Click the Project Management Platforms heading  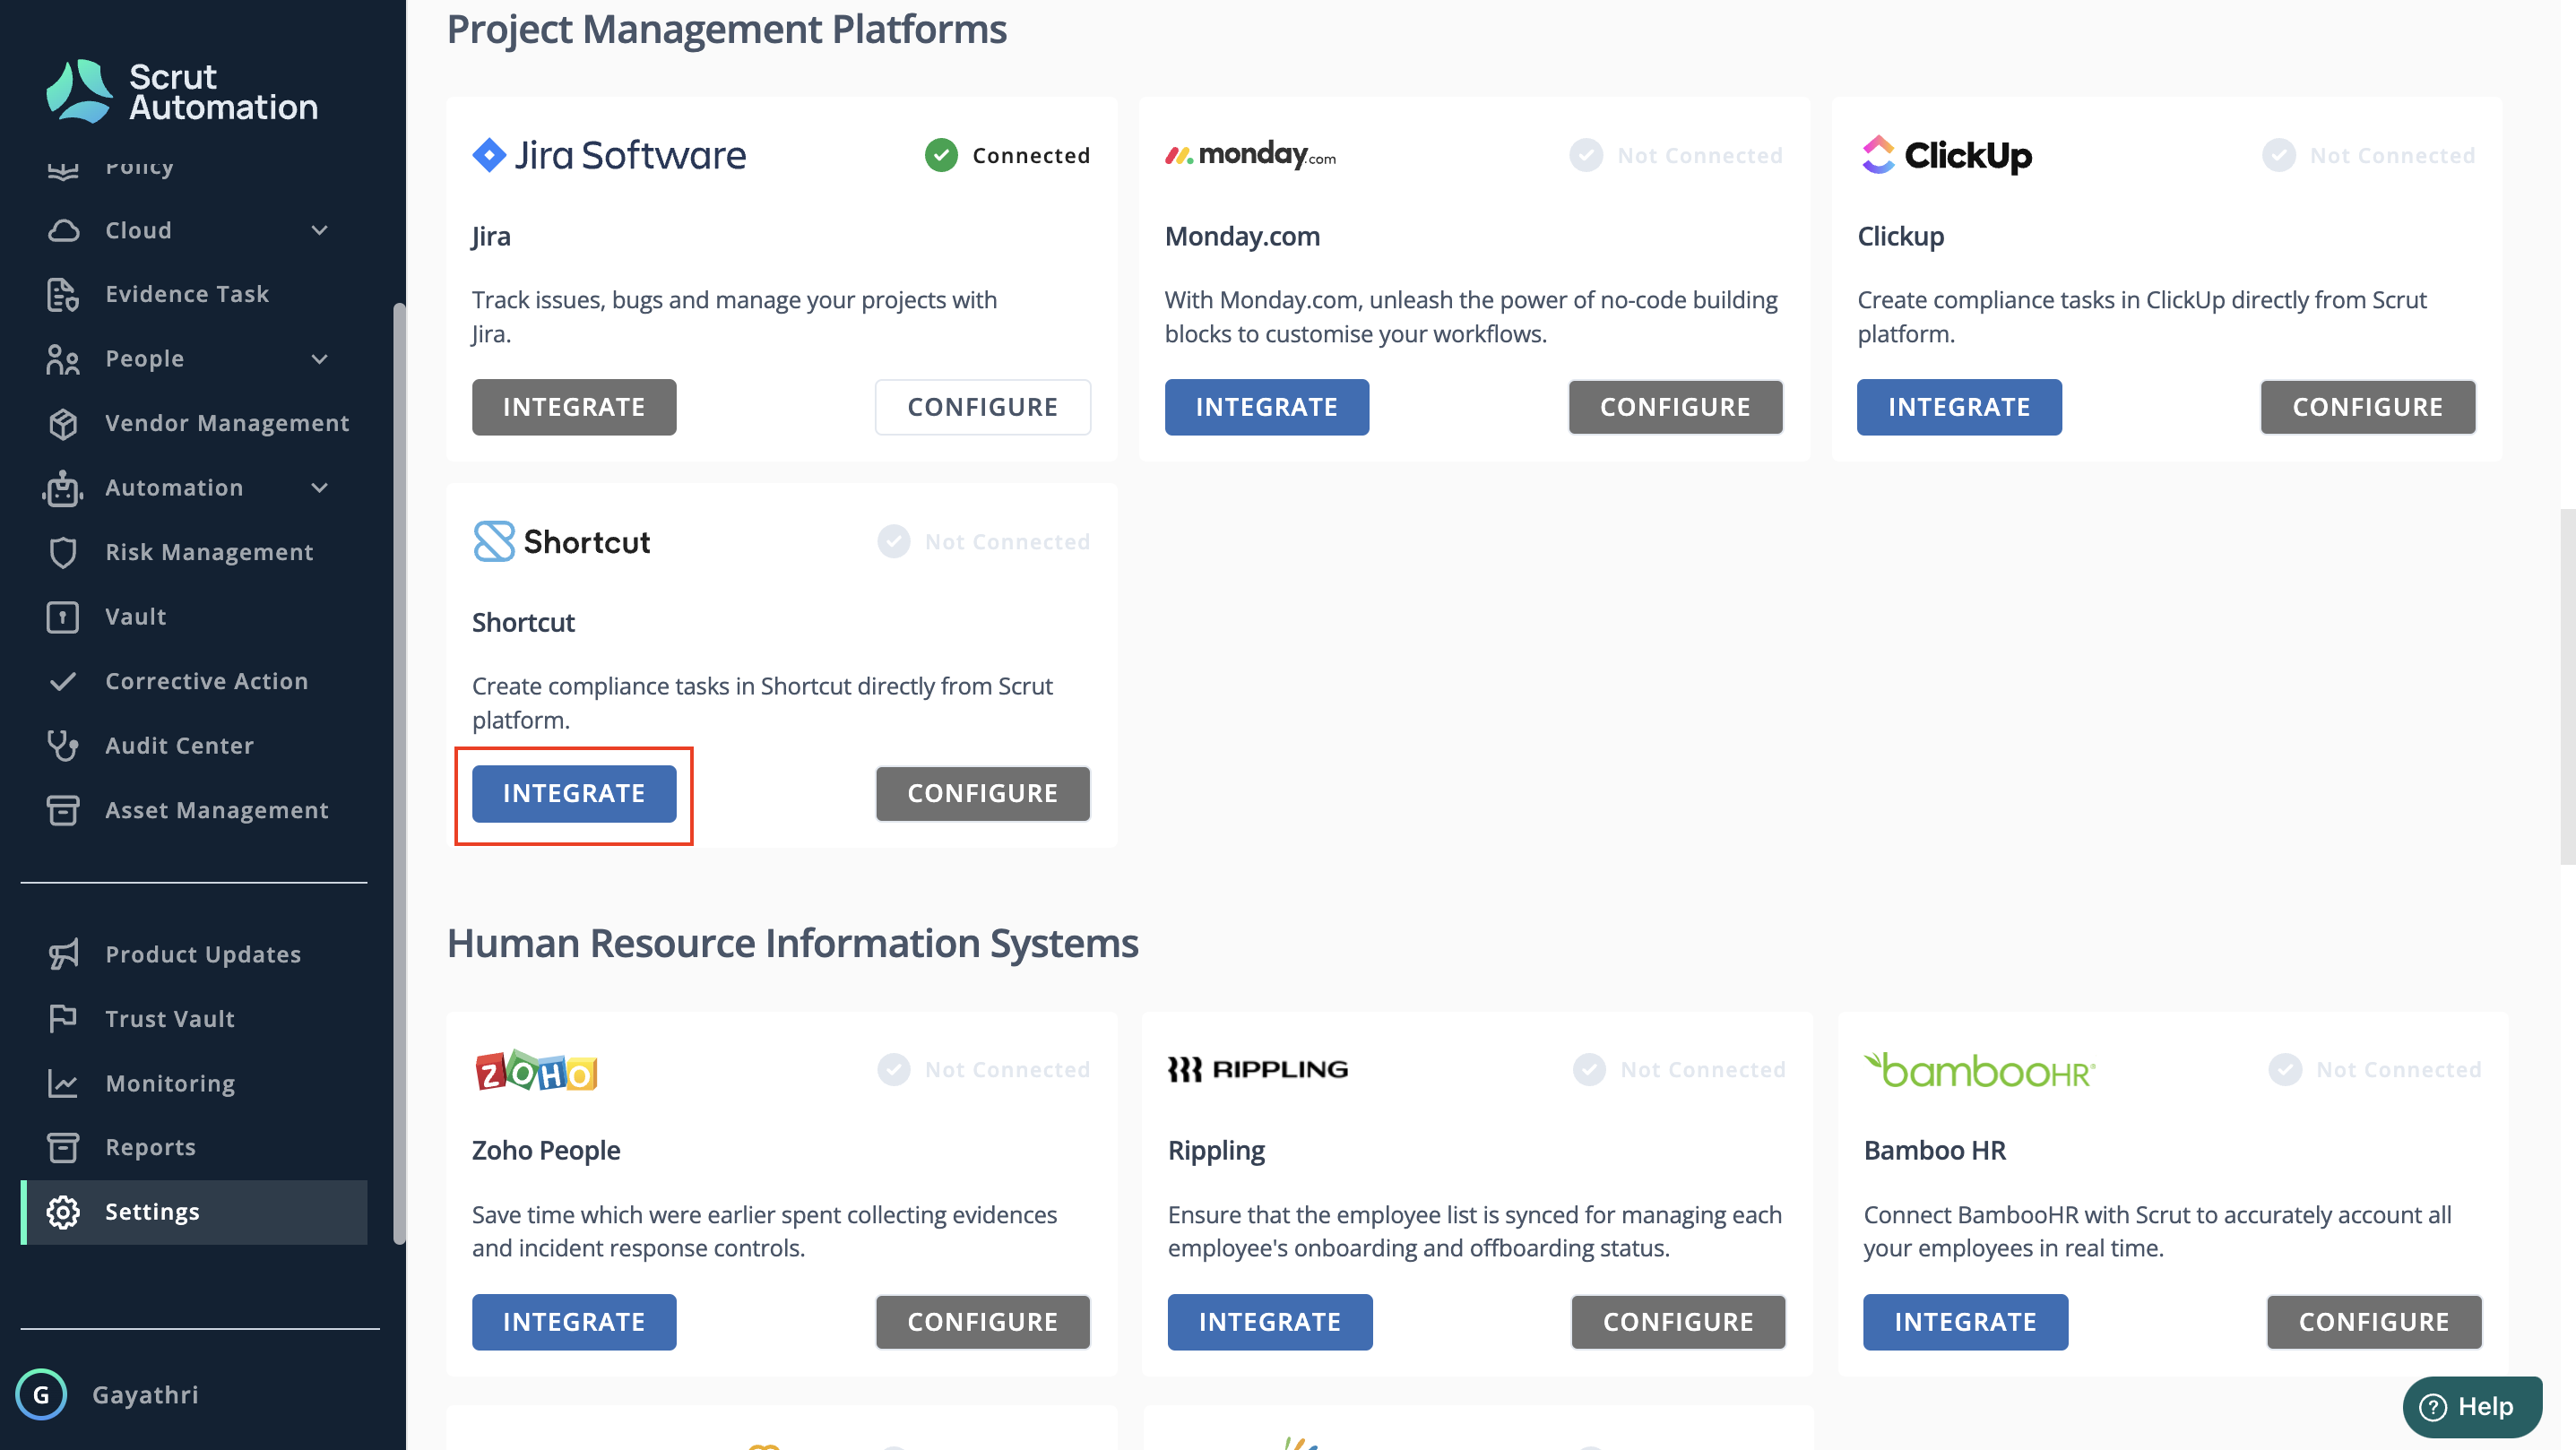pyautogui.click(x=727, y=29)
